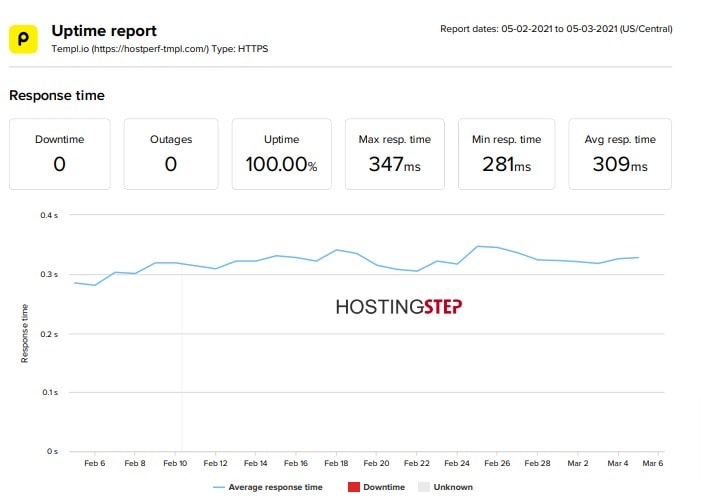Click the 0.1 s y-axis label
Viewport: 701px width, 502px height.
(x=50, y=392)
